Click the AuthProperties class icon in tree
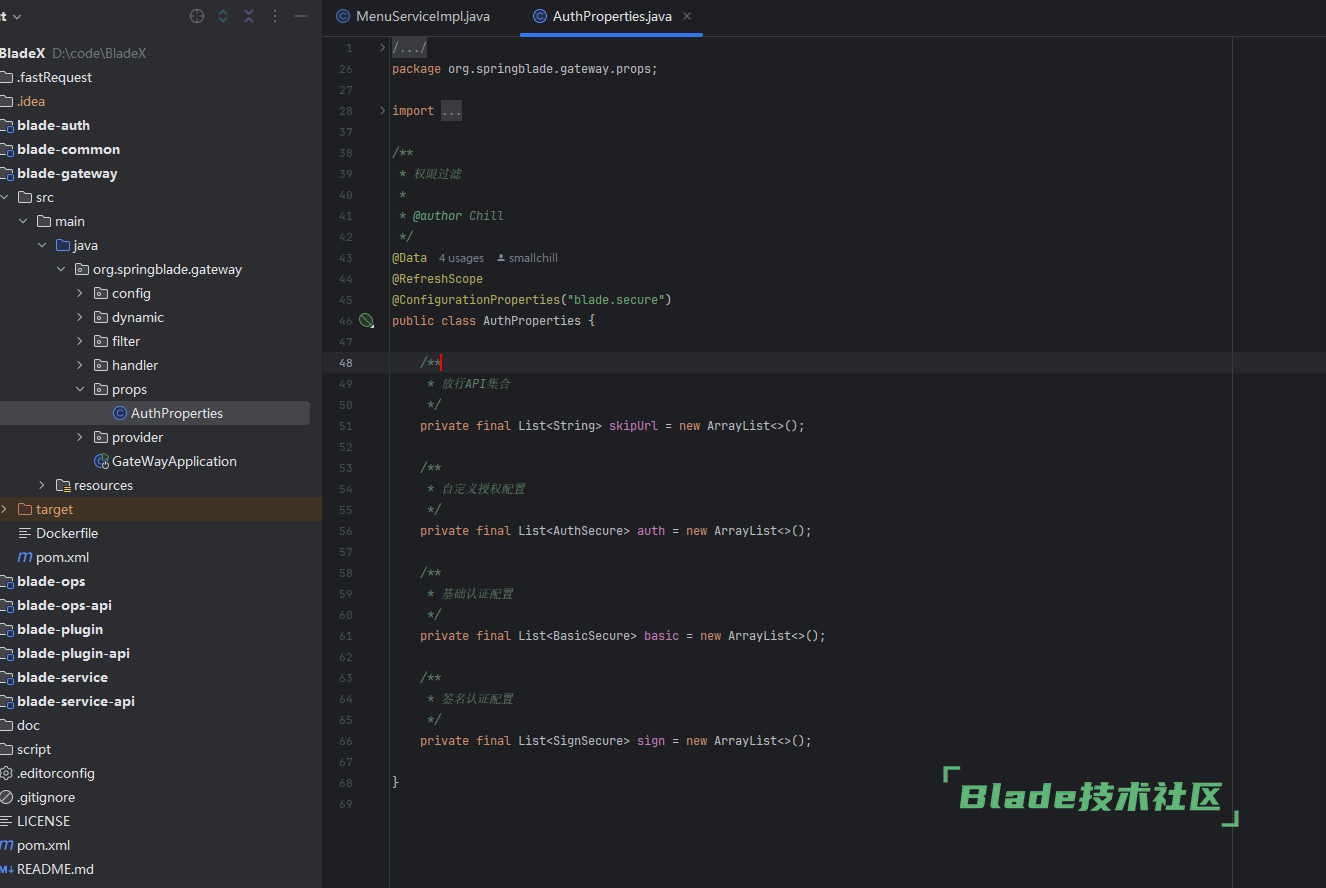 click(120, 413)
